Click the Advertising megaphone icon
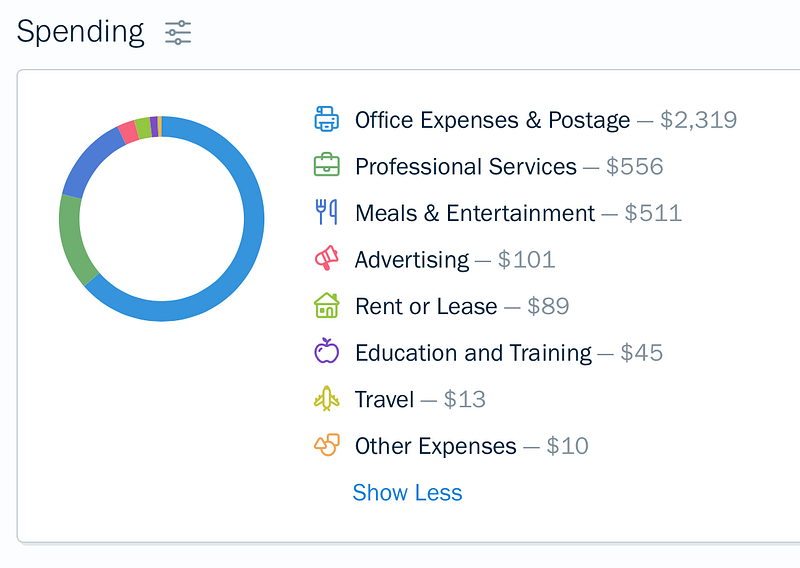Image resolution: width=800 pixels, height=568 pixels. pyautogui.click(x=327, y=258)
